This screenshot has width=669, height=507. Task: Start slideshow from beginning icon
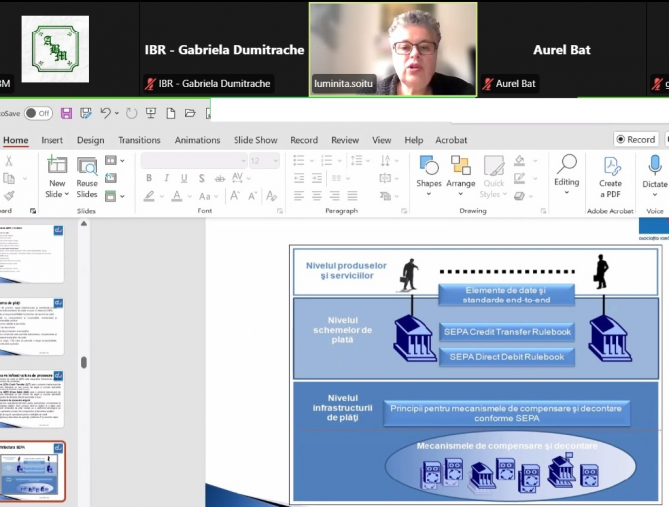(x=151, y=113)
